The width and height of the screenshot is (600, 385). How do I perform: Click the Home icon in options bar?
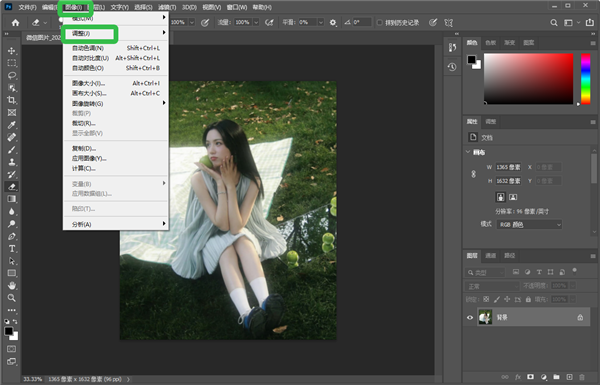click(x=15, y=23)
